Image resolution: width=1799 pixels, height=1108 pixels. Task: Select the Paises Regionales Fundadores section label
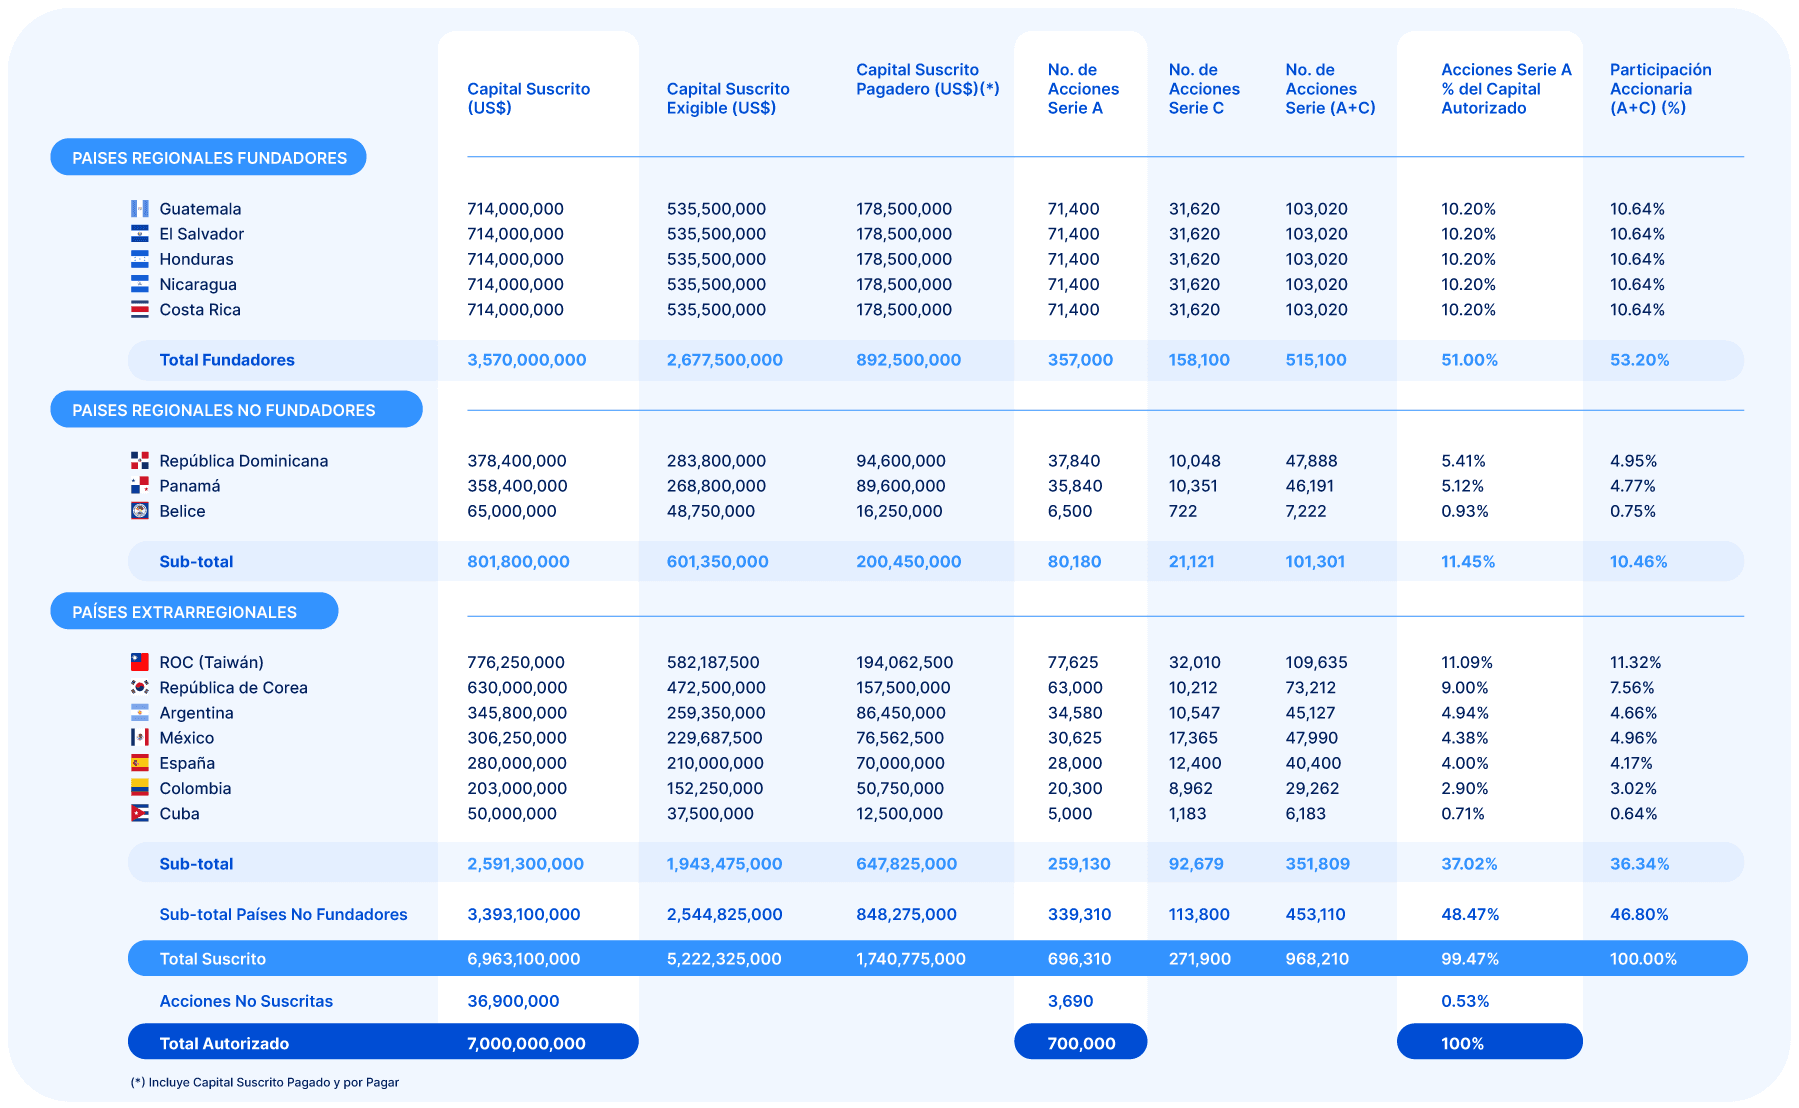click(209, 158)
